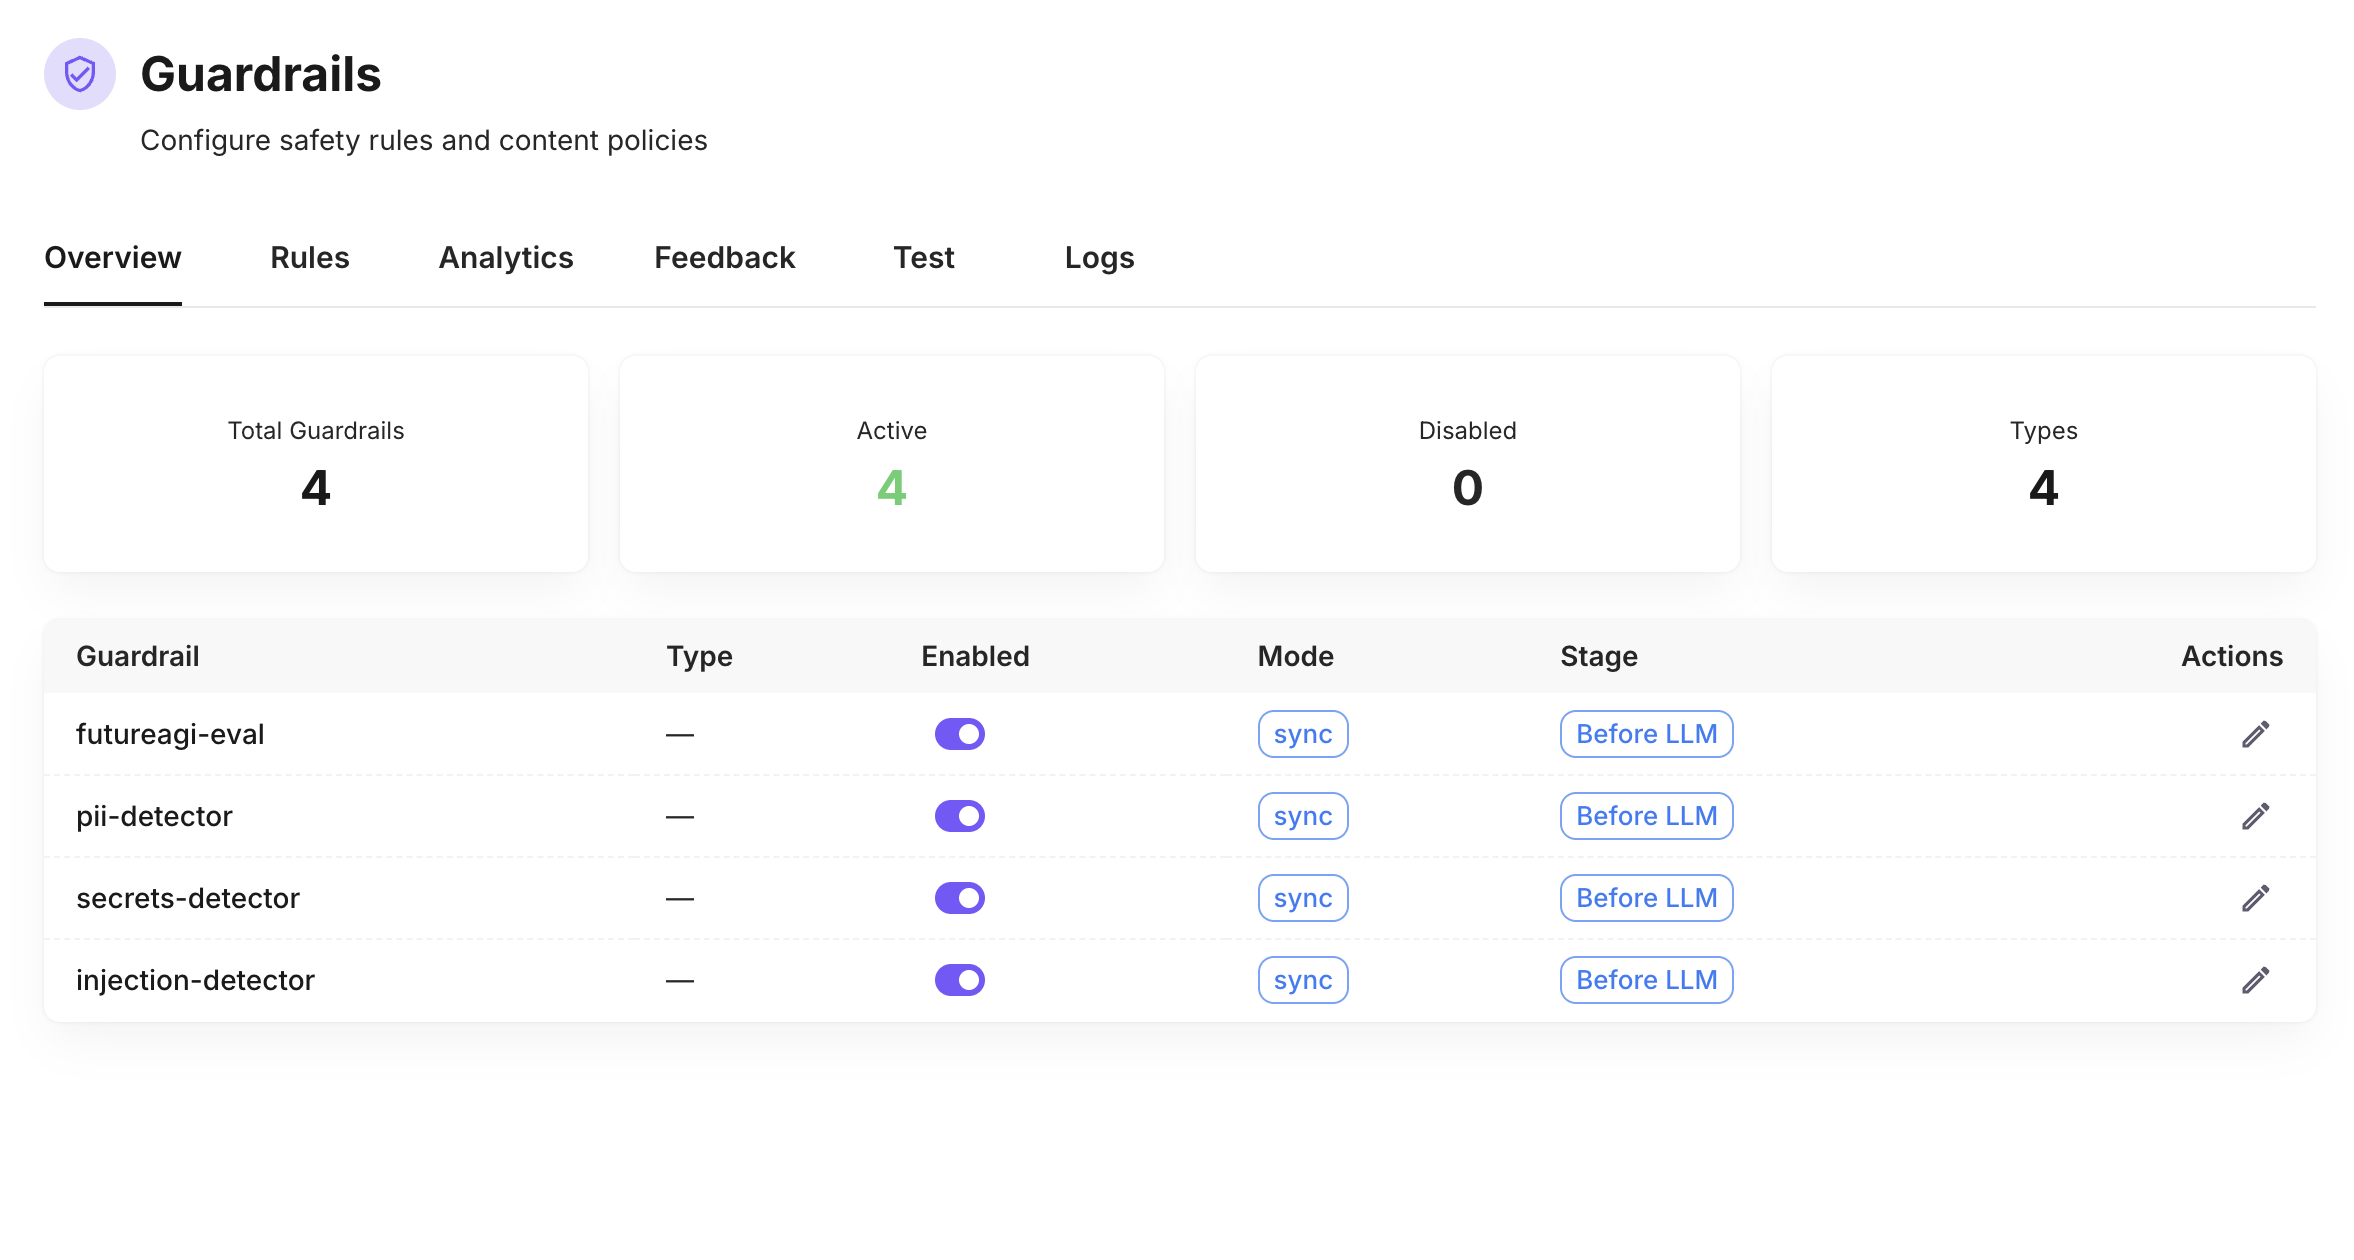Image resolution: width=2354 pixels, height=1260 pixels.
Task: Disable the futureagi-eval guardrail
Action: coord(959,733)
